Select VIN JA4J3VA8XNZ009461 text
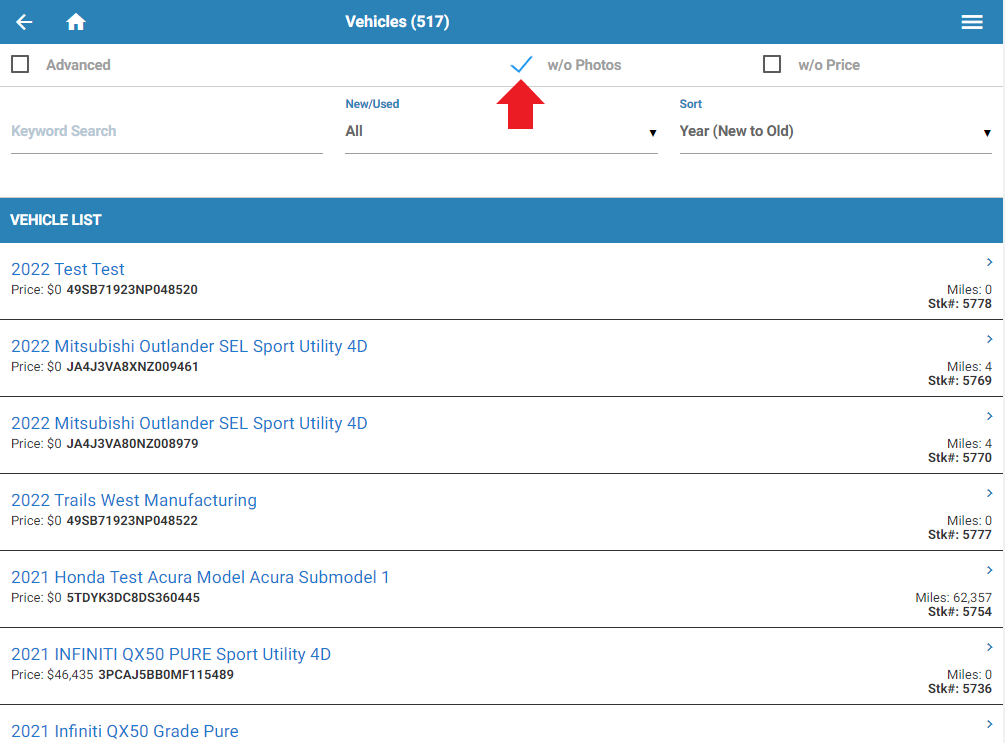1005x743 pixels. (133, 367)
